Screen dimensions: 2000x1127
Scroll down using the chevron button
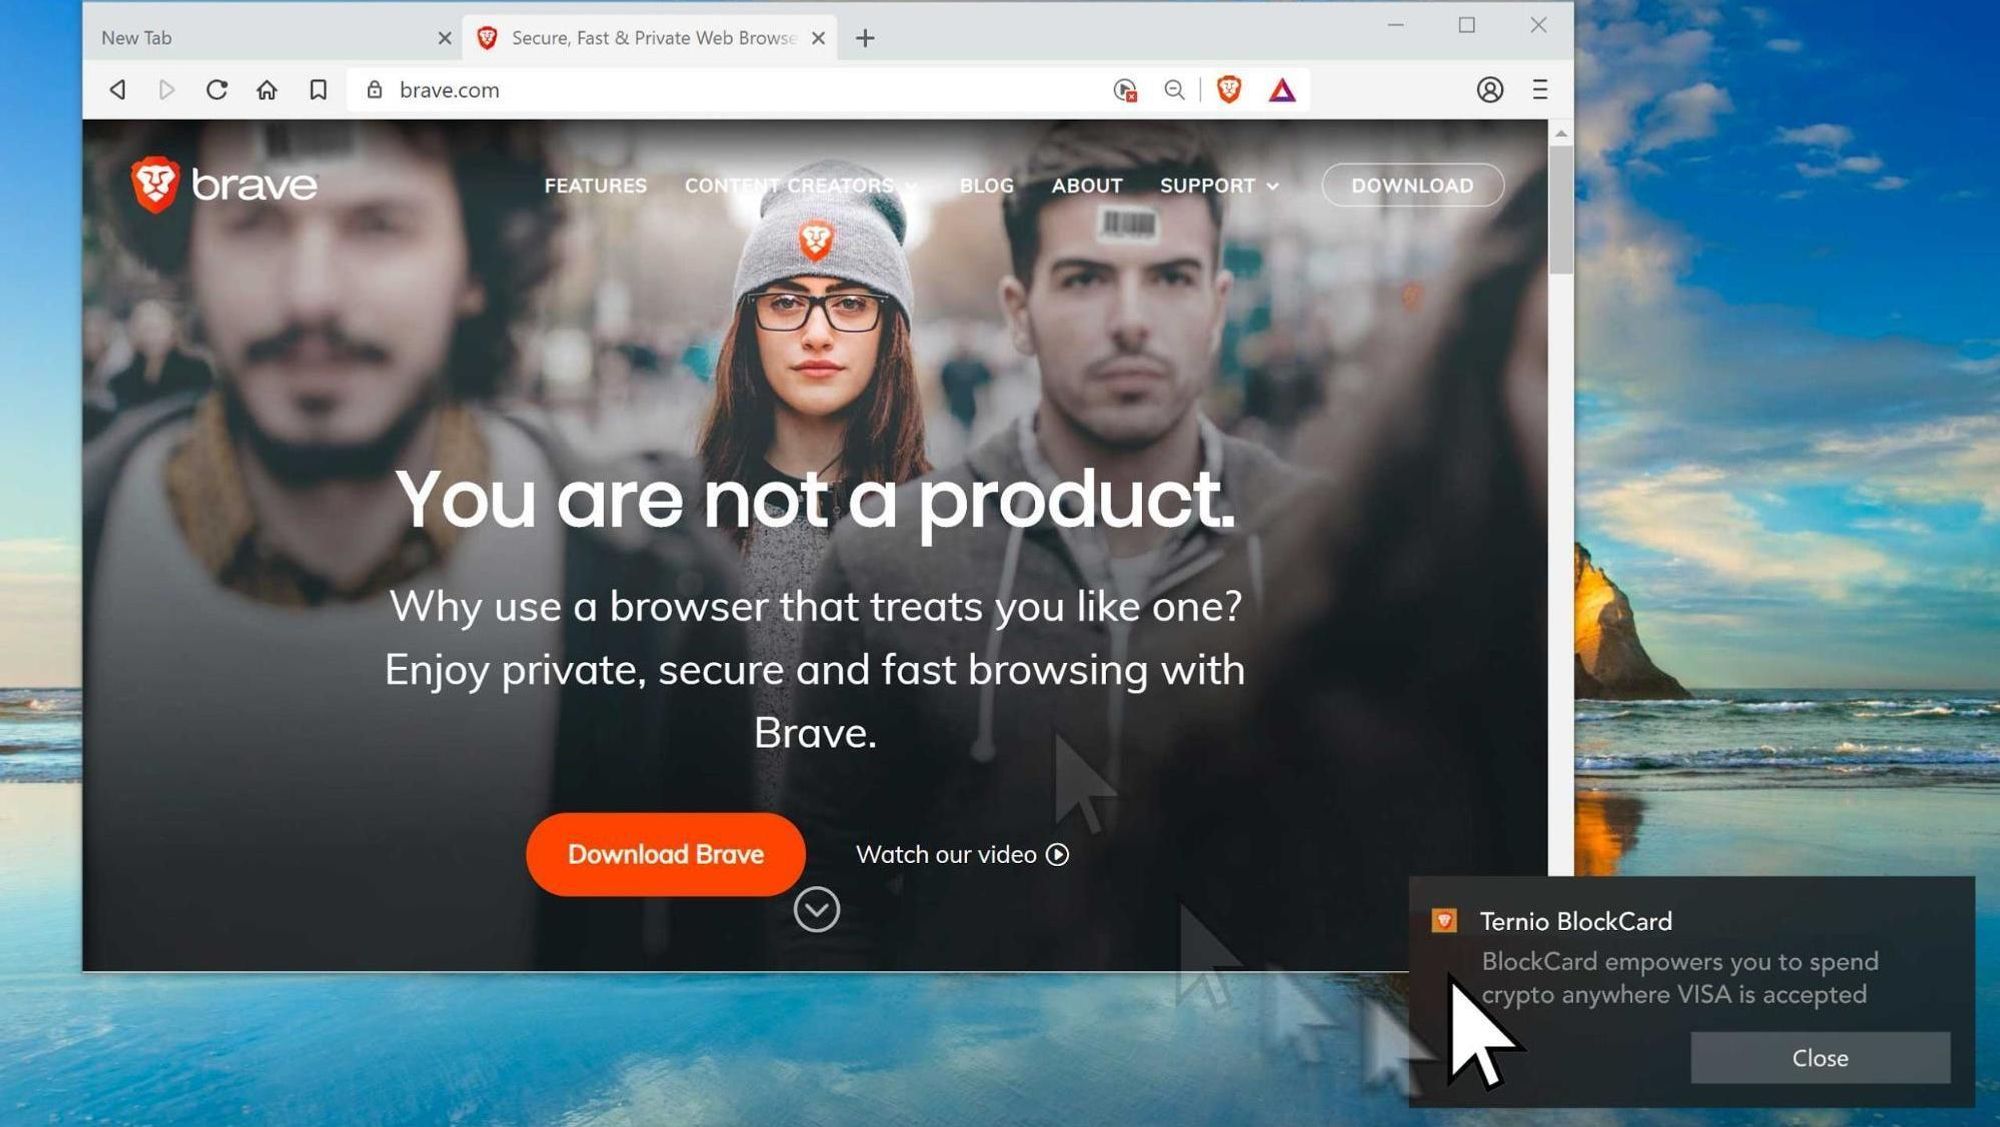[815, 908]
